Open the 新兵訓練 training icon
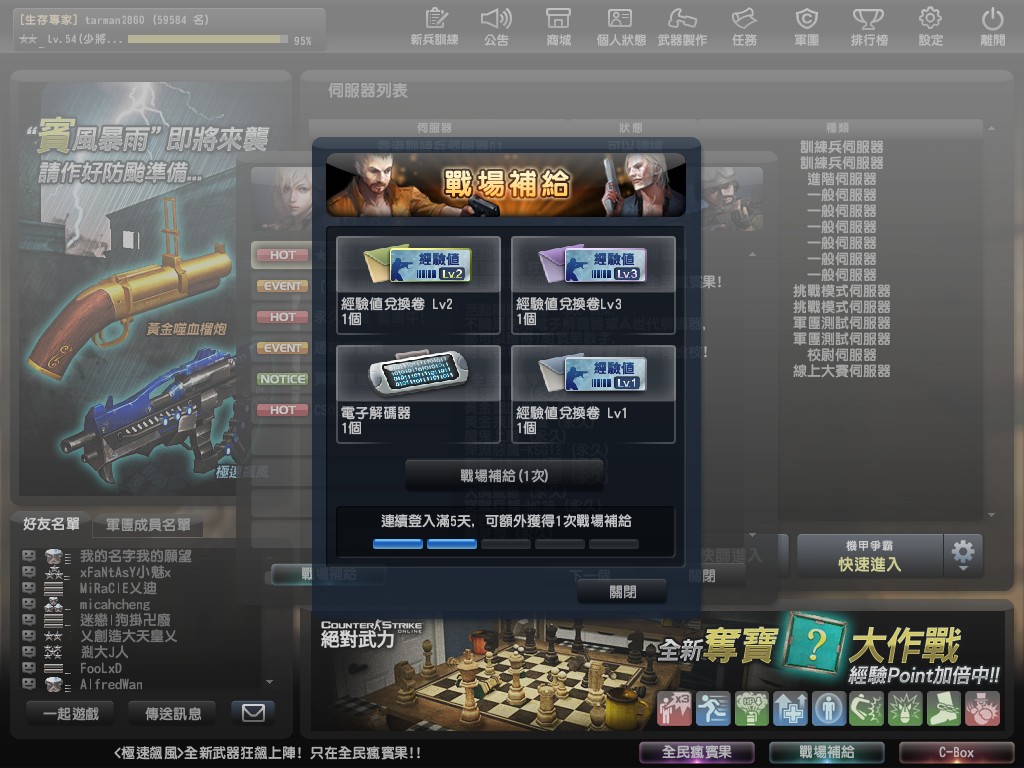The width and height of the screenshot is (1024, 768). click(434, 26)
